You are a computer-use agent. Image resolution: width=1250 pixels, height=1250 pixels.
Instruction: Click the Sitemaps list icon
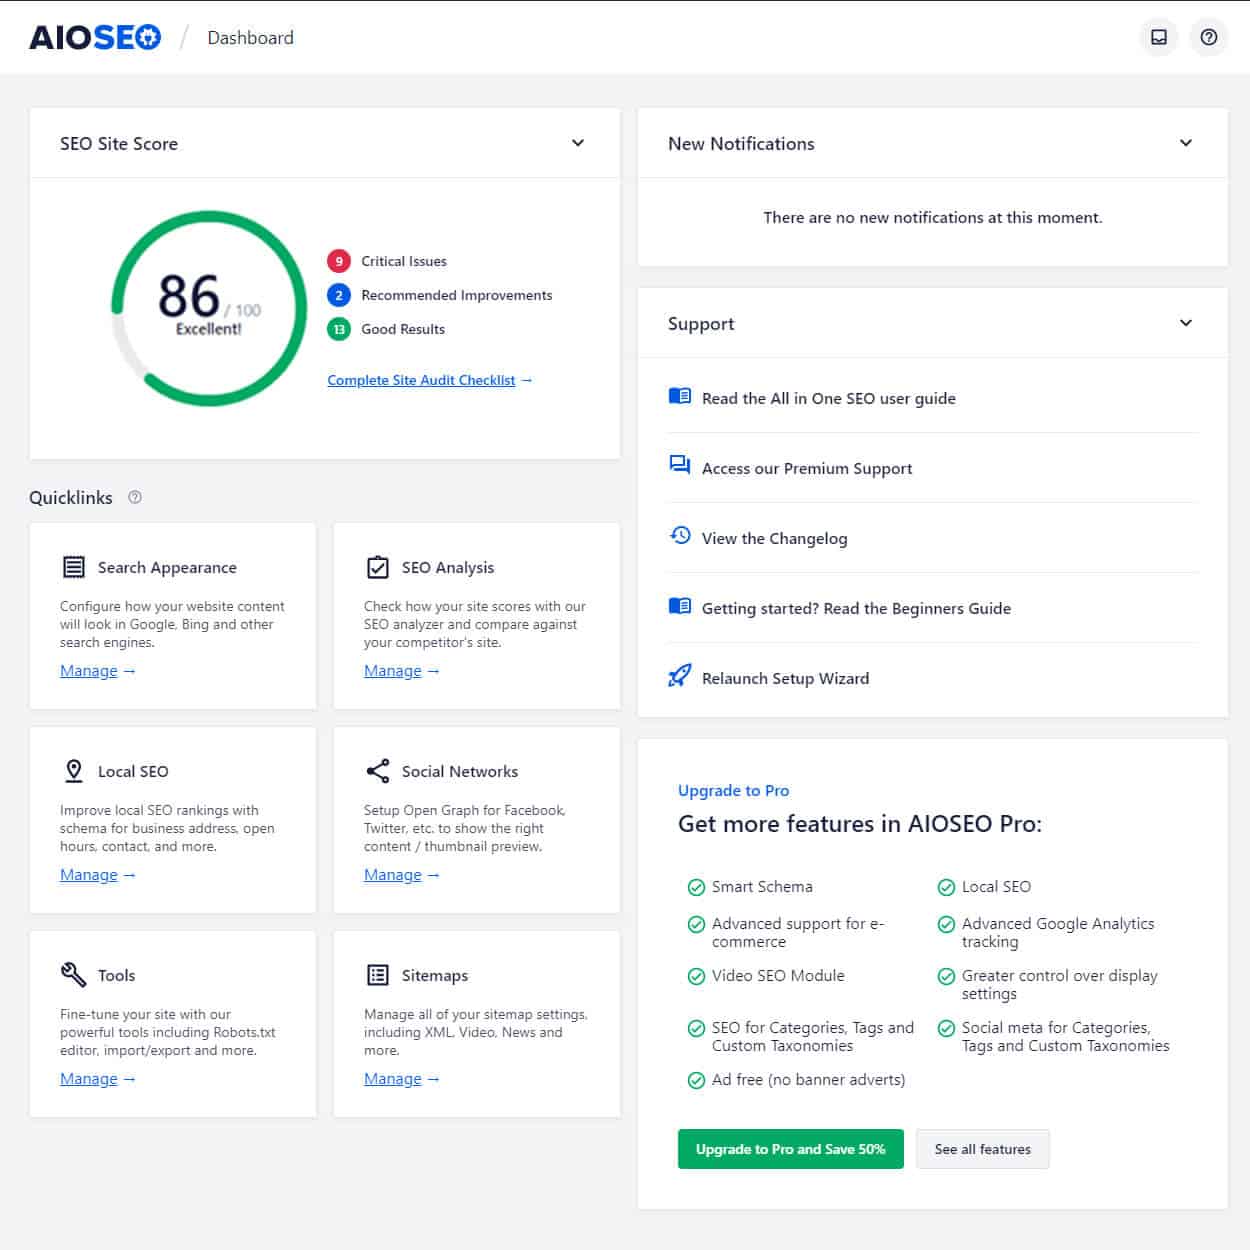click(378, 975)
